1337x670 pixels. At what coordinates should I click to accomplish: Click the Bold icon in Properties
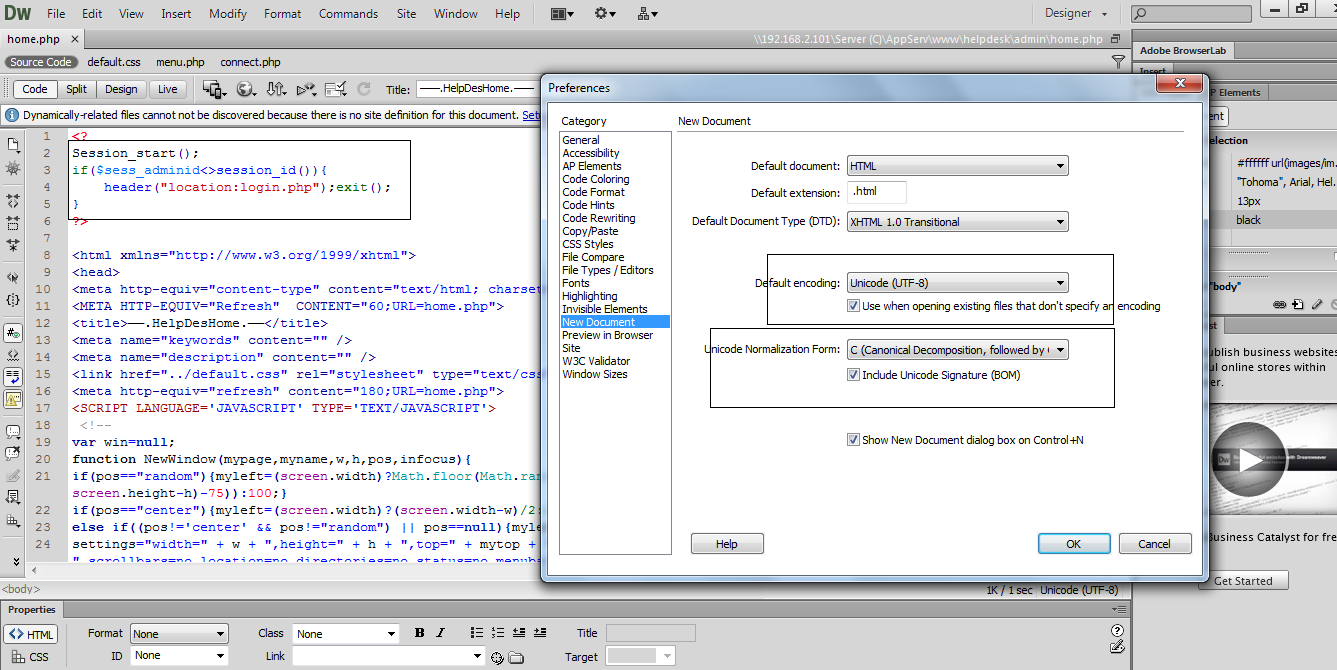click(420, 633)
